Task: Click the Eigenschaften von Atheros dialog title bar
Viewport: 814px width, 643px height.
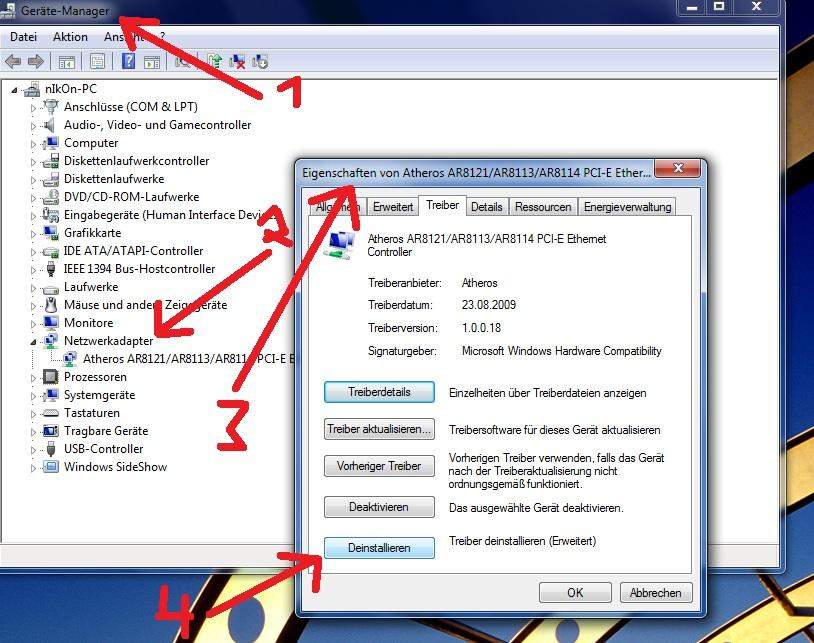Action: click(x=477, y=172)
